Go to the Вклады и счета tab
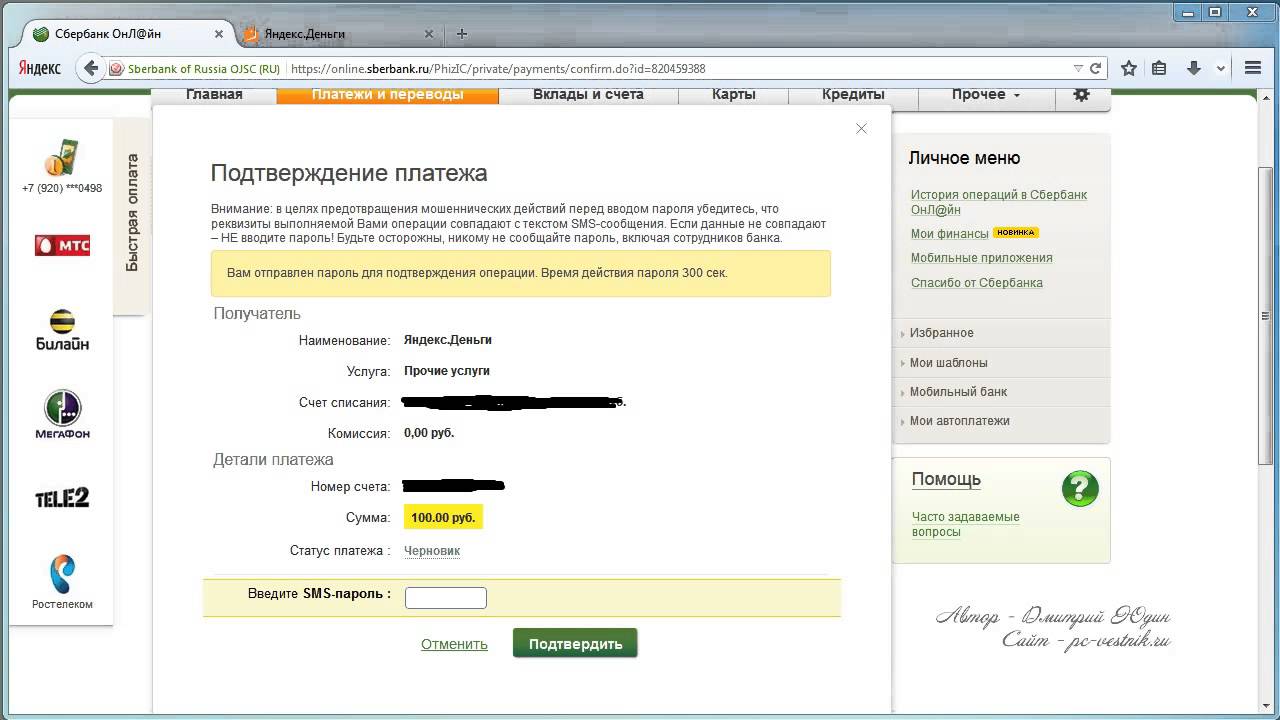The width and height of the screenshot is (1280, 720). (x=588, y=95)
